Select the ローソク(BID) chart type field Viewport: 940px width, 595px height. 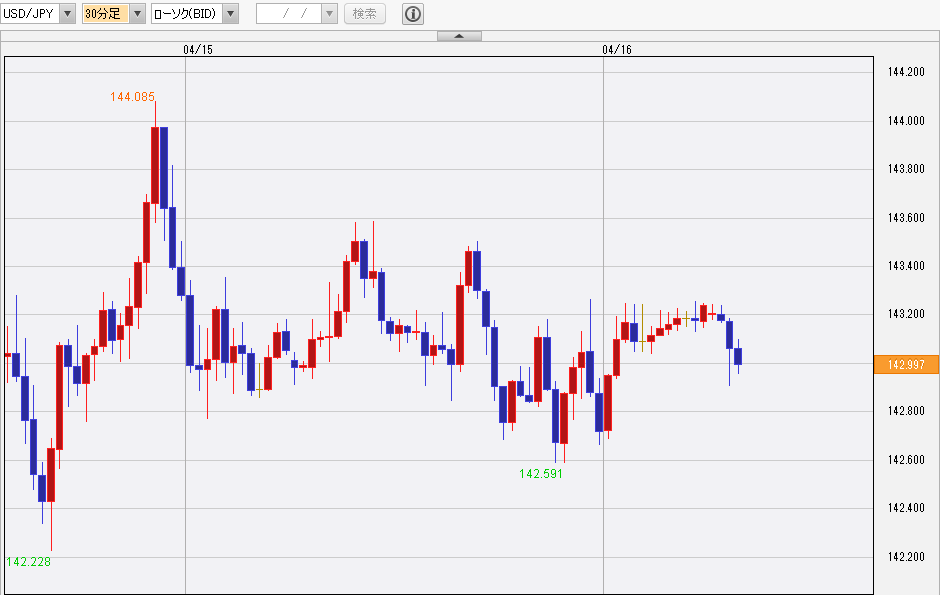click(x=187, y=14)
